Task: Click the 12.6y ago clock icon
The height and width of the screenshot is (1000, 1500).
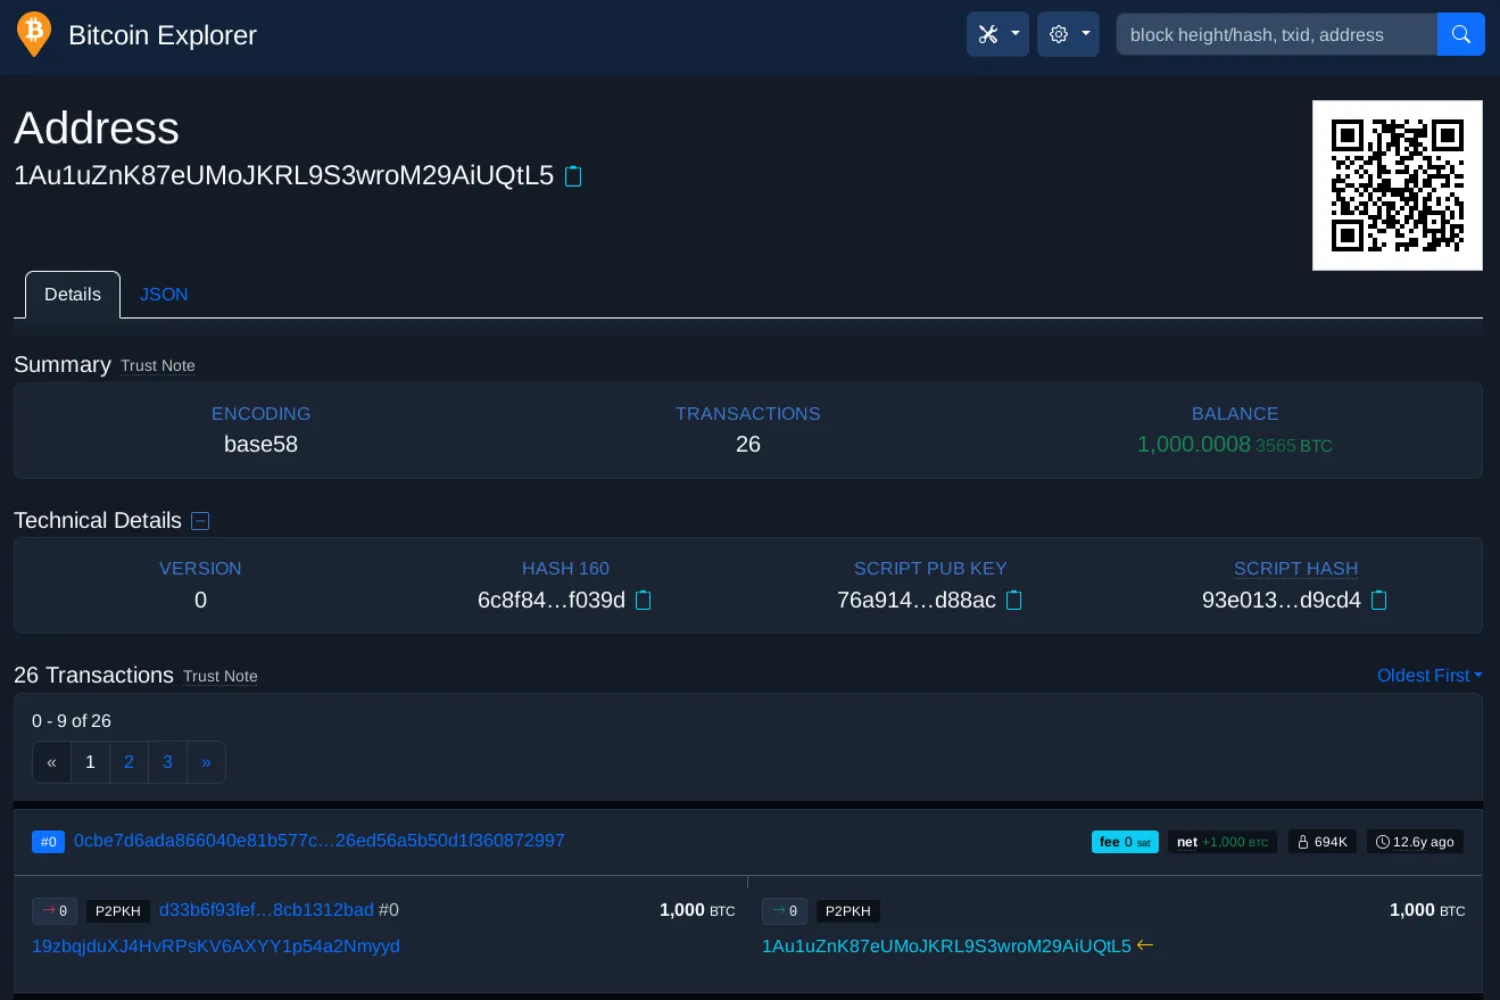Action: (x=1381, y=841)
